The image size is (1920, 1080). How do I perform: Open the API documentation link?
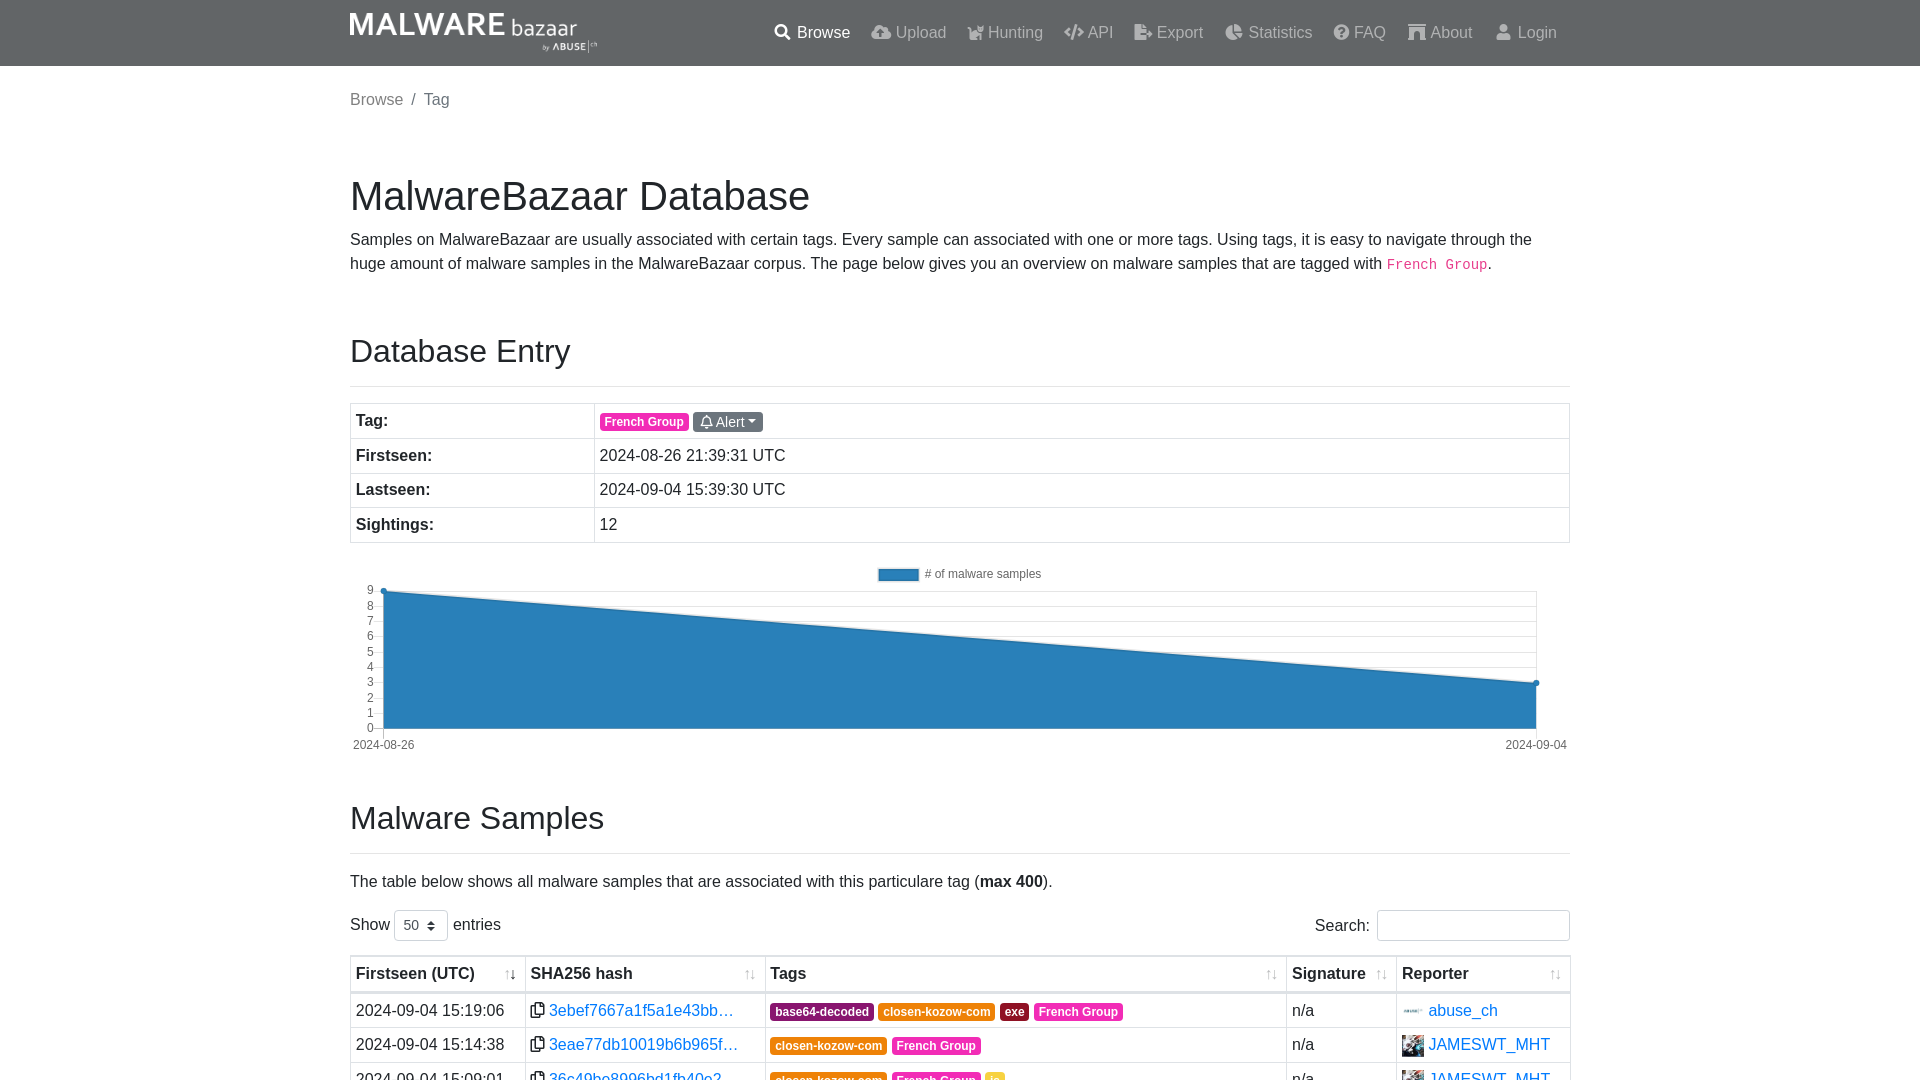tap(1088, 33)
